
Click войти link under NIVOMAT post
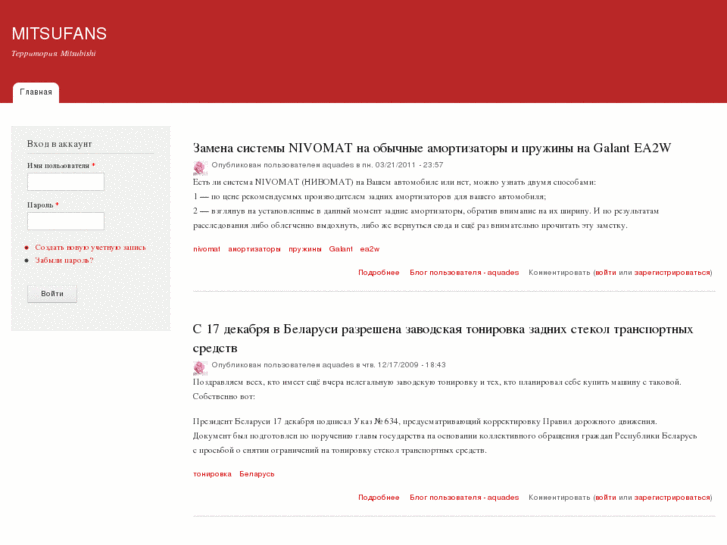point(606,272)
